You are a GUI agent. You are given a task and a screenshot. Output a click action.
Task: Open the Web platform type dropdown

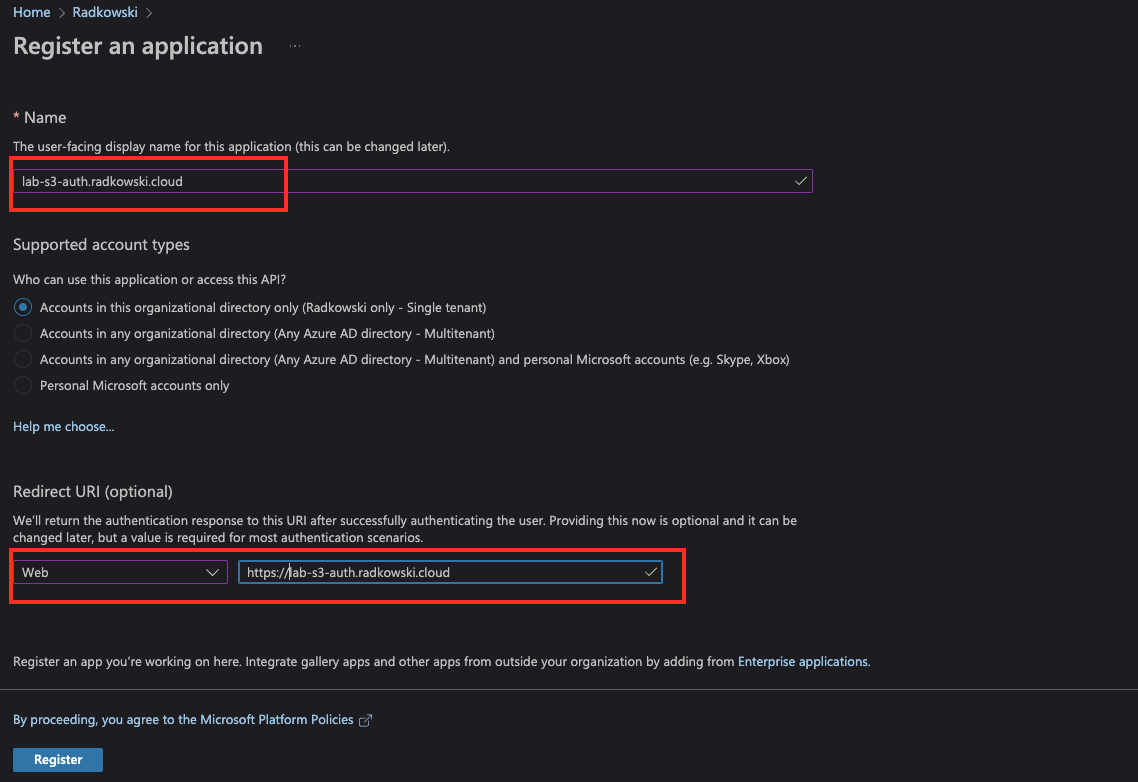[120, 572]
